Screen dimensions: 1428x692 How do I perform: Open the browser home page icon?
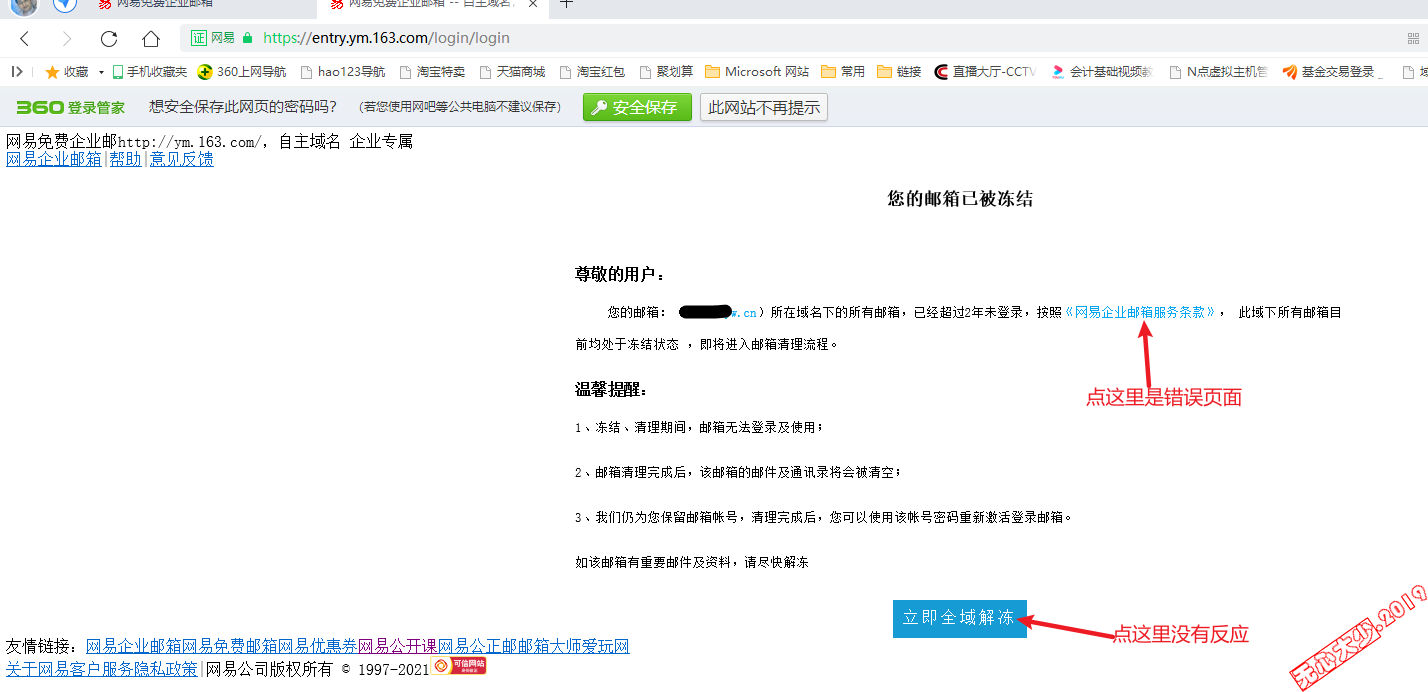151,39
